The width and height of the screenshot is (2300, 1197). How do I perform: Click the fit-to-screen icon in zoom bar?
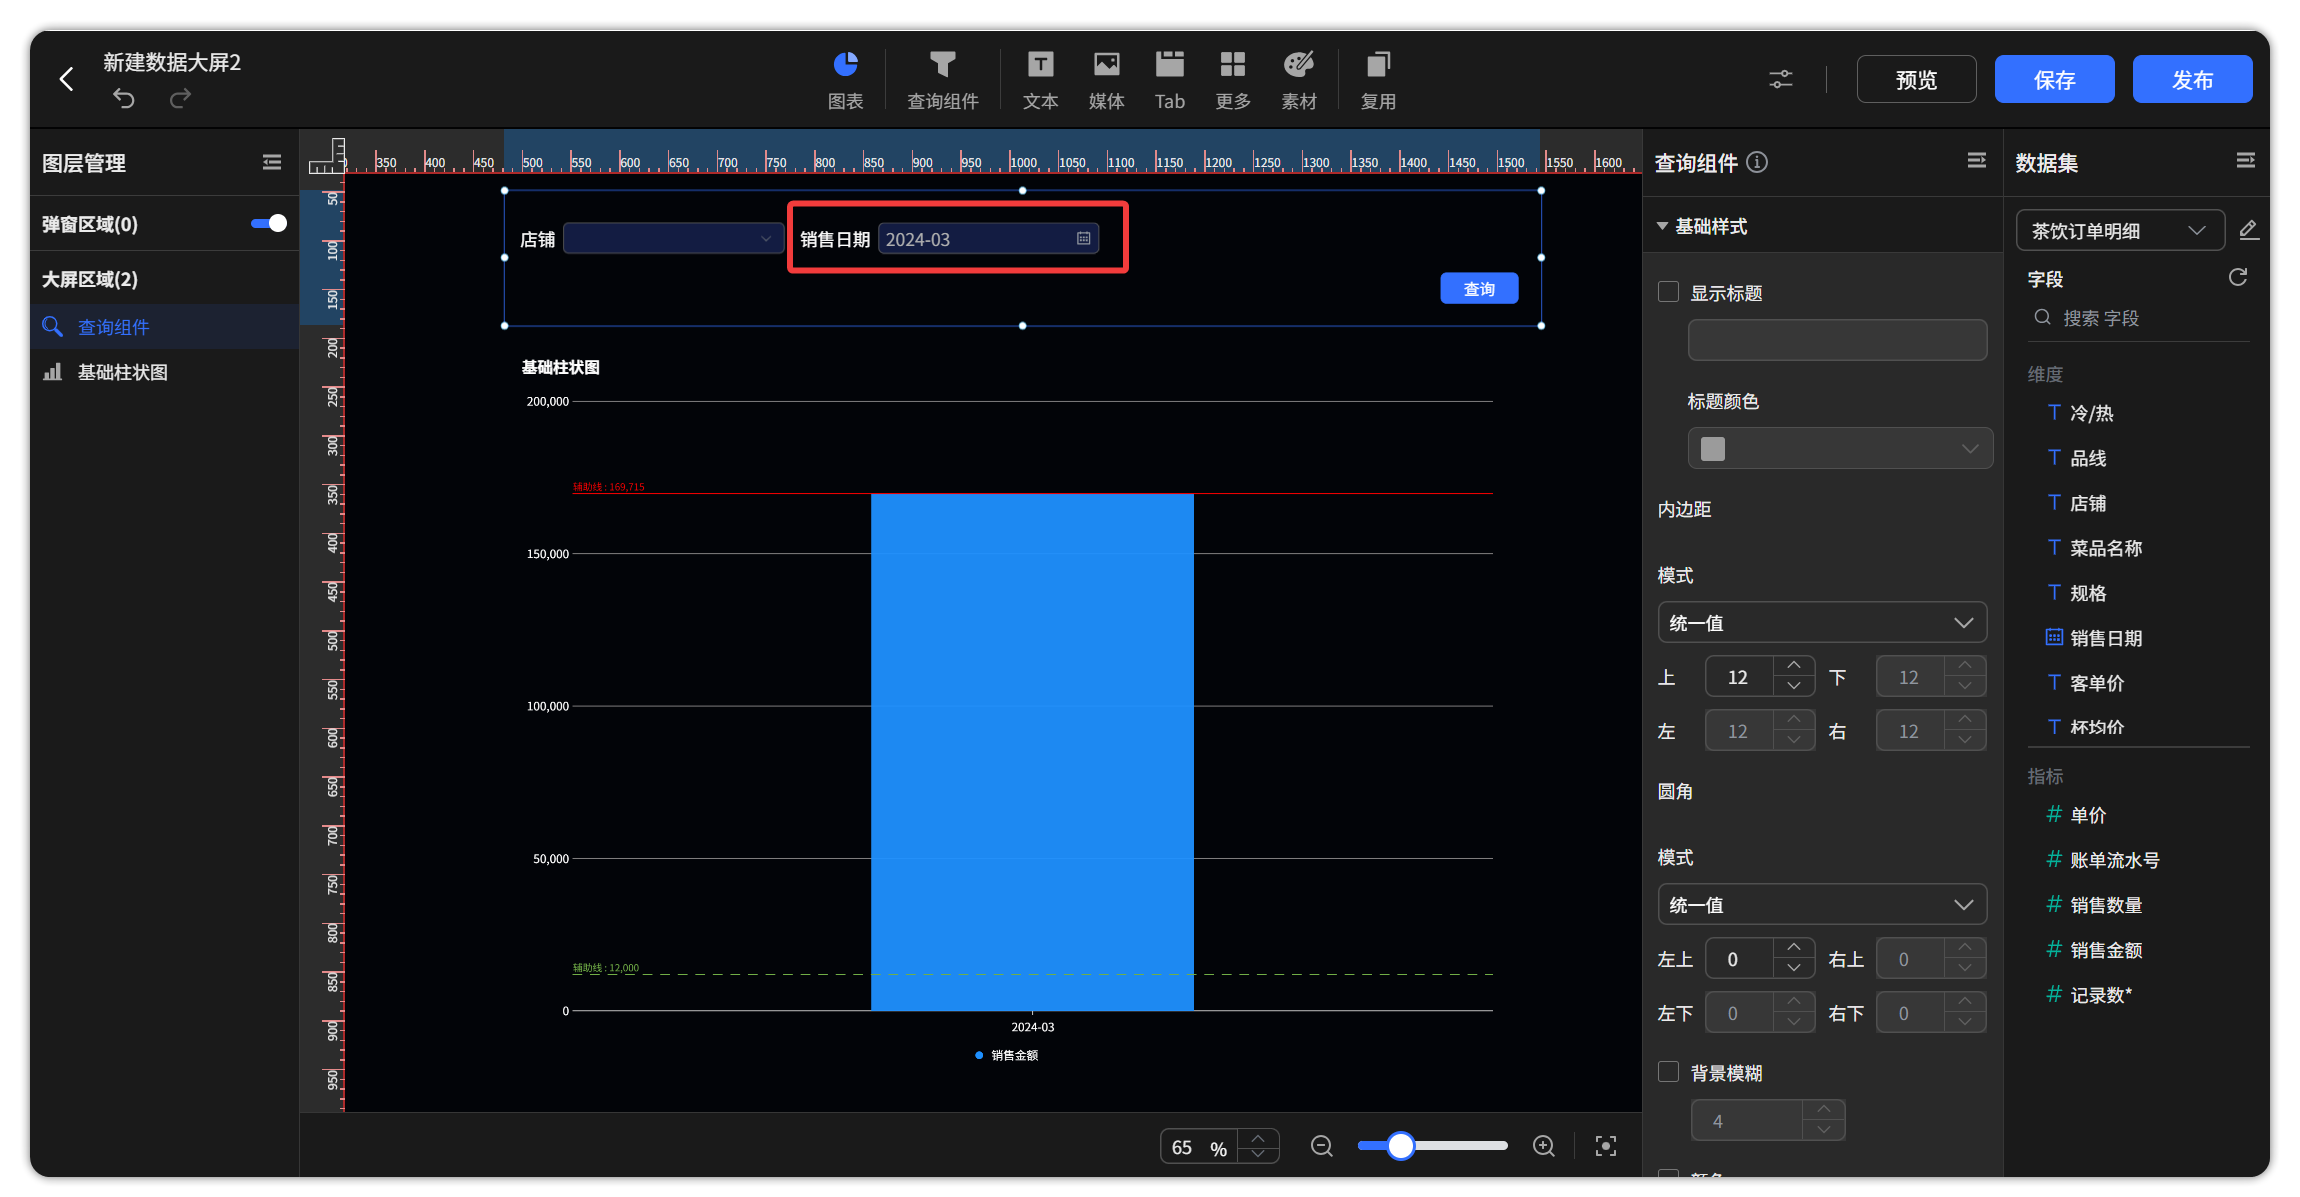pyautogui.click(x=1606, y=1146)
